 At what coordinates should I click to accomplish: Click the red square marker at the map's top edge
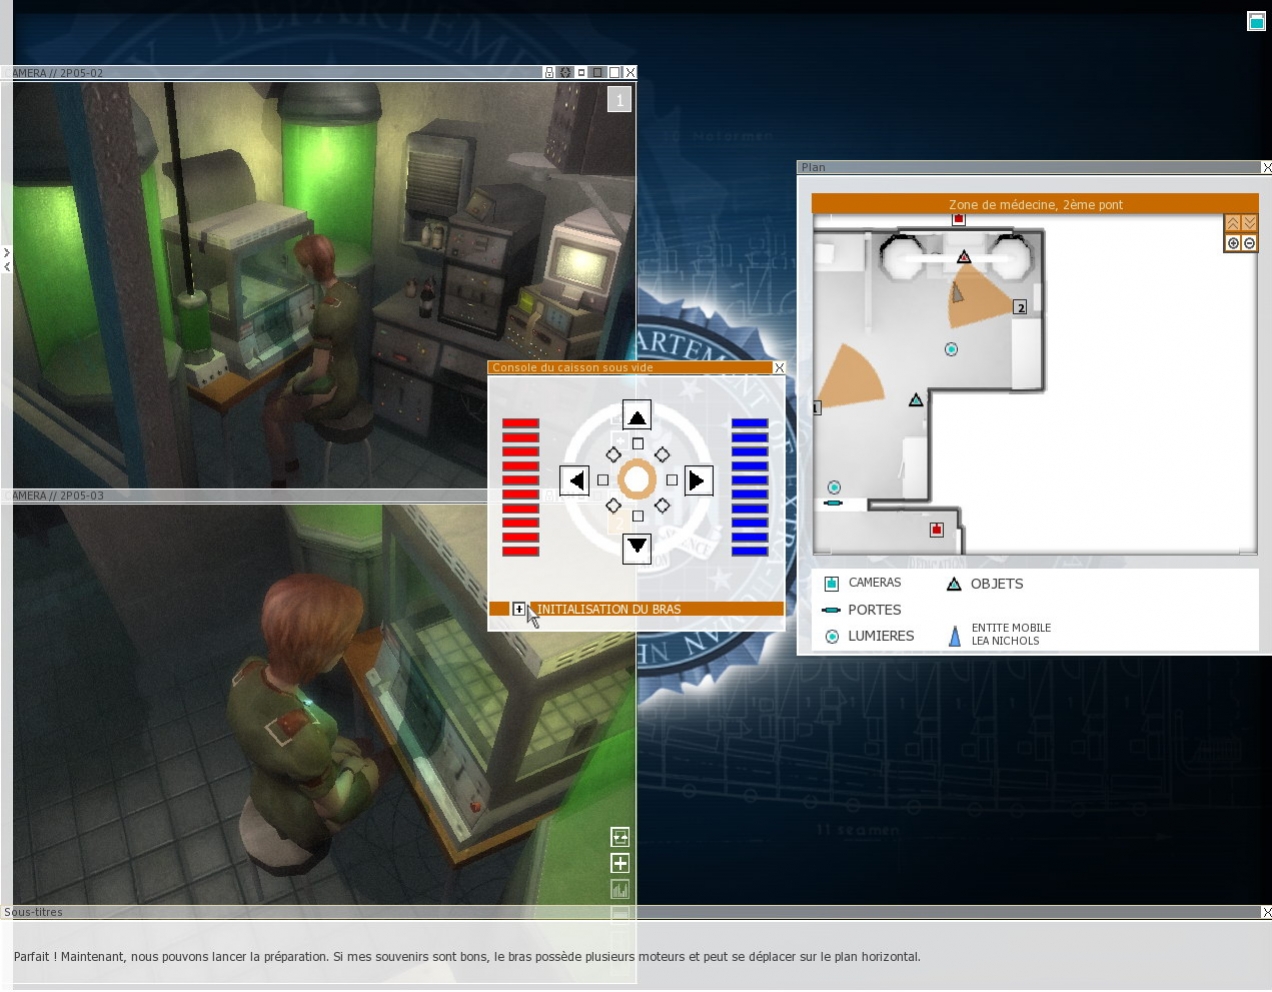tap(958, 218)
